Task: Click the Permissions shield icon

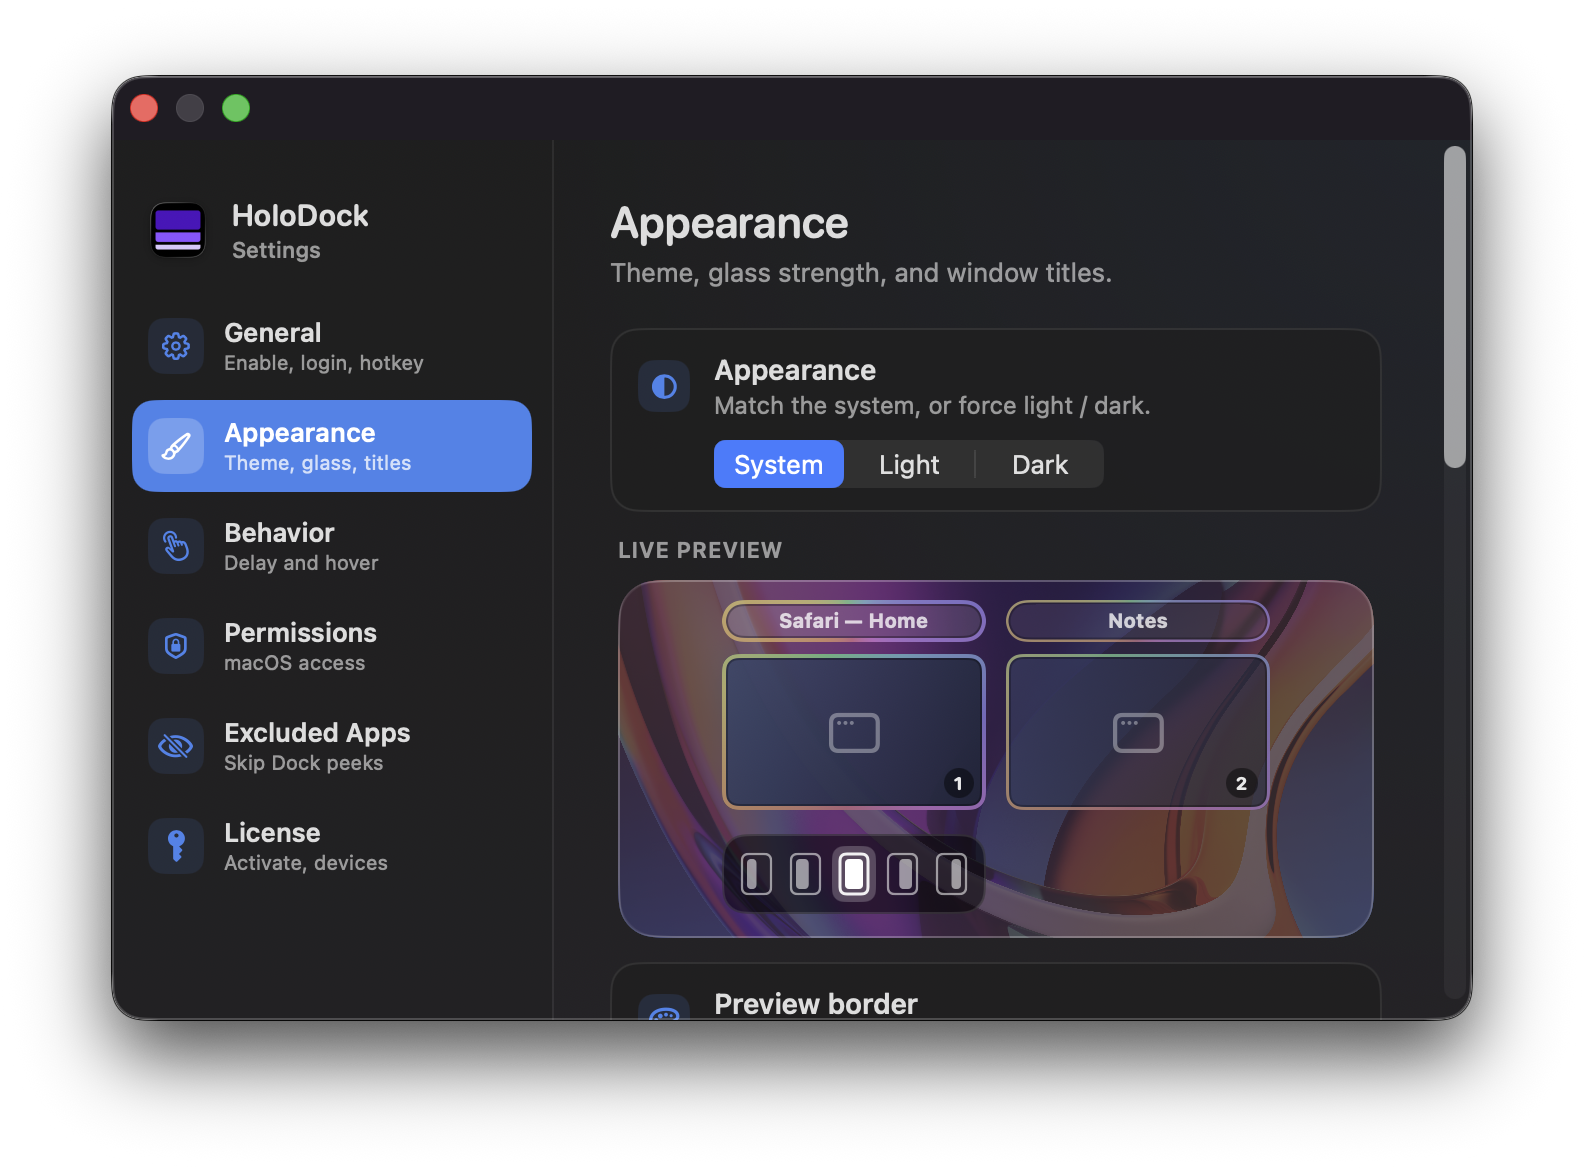Action: pyautogui.click(x=176, y=646)
